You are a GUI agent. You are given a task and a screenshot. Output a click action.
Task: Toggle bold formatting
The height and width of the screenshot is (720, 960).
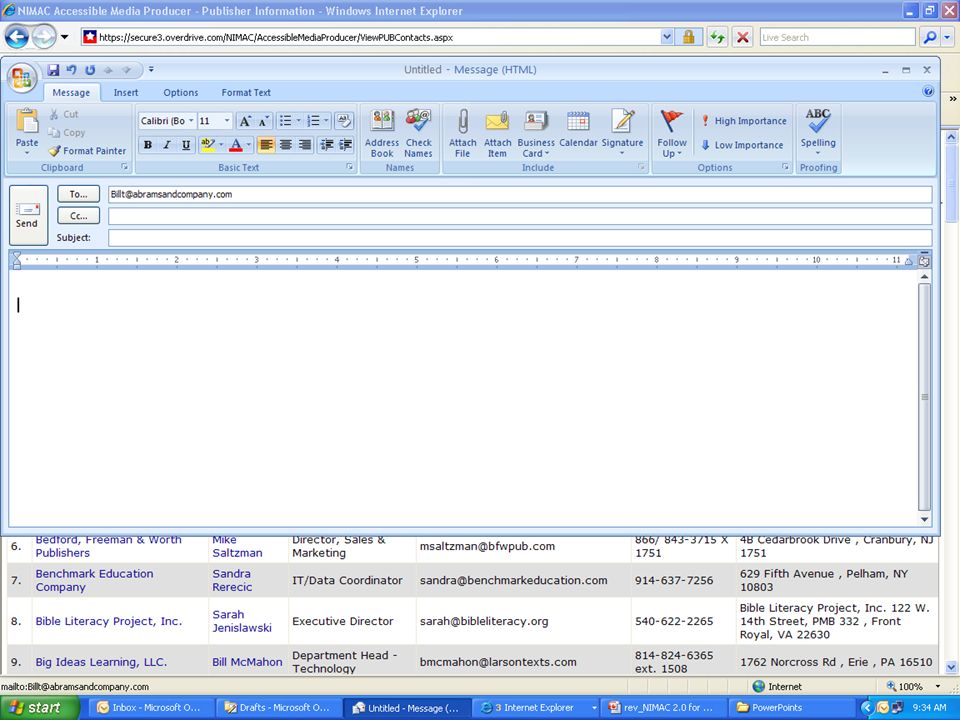point(148,144)
